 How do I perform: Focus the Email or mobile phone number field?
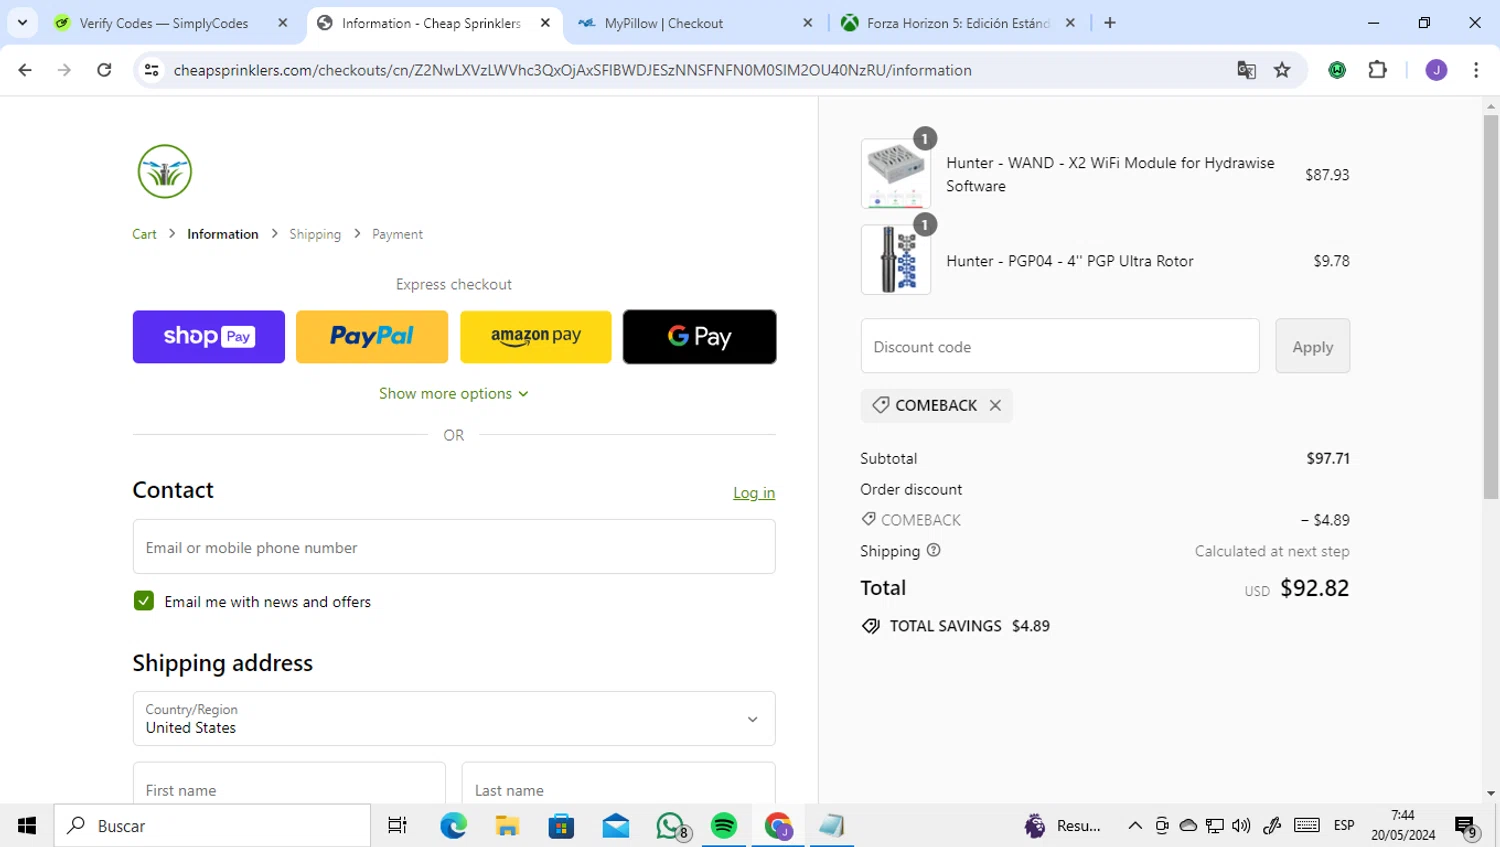click(x=454, y=547)
